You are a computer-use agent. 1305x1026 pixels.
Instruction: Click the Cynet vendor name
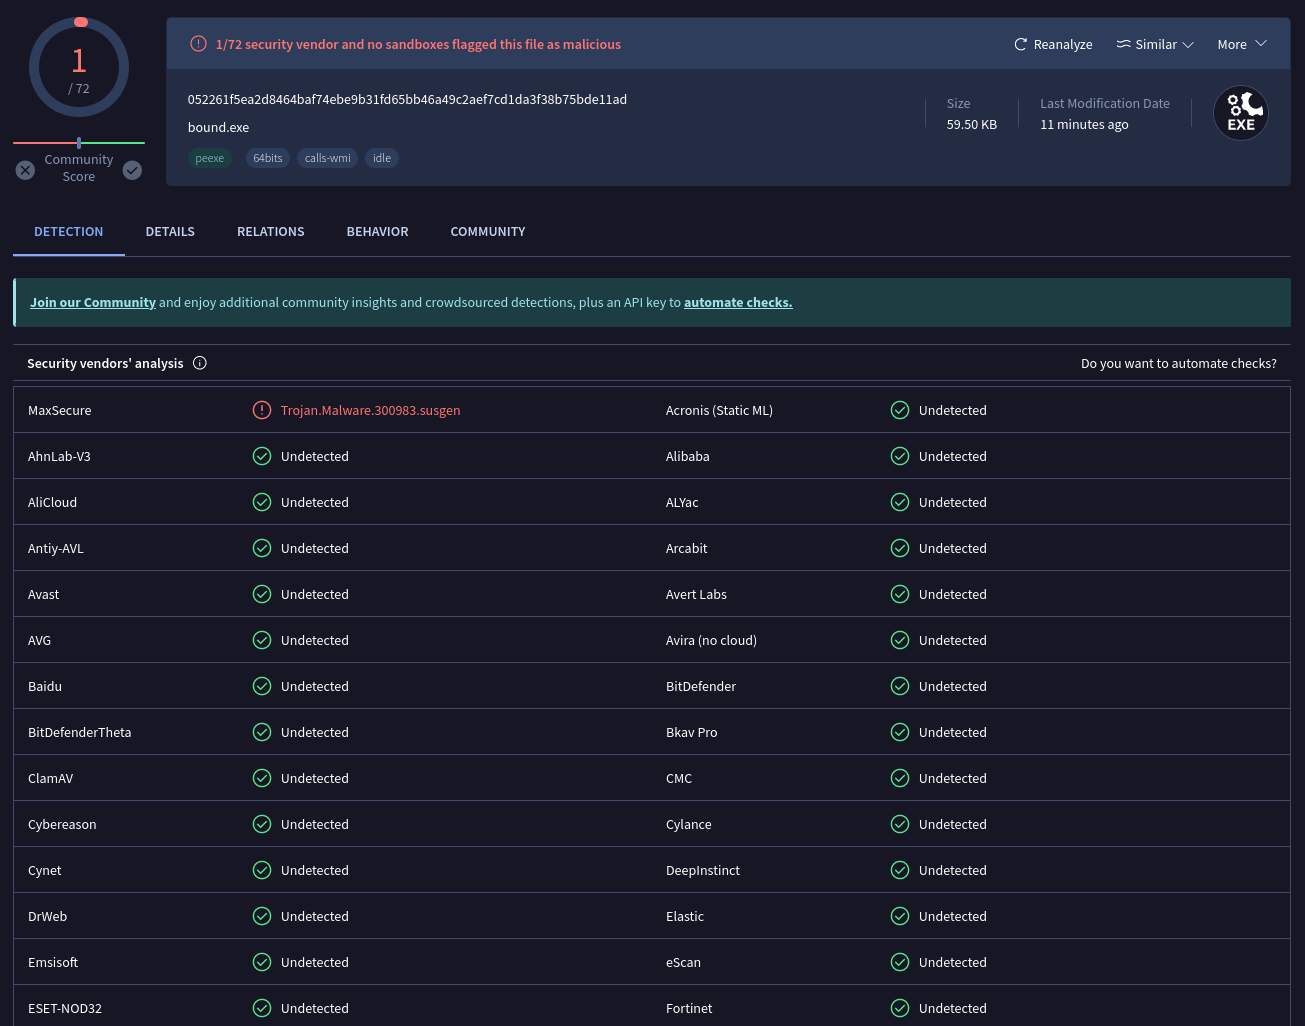coord(45,870)
